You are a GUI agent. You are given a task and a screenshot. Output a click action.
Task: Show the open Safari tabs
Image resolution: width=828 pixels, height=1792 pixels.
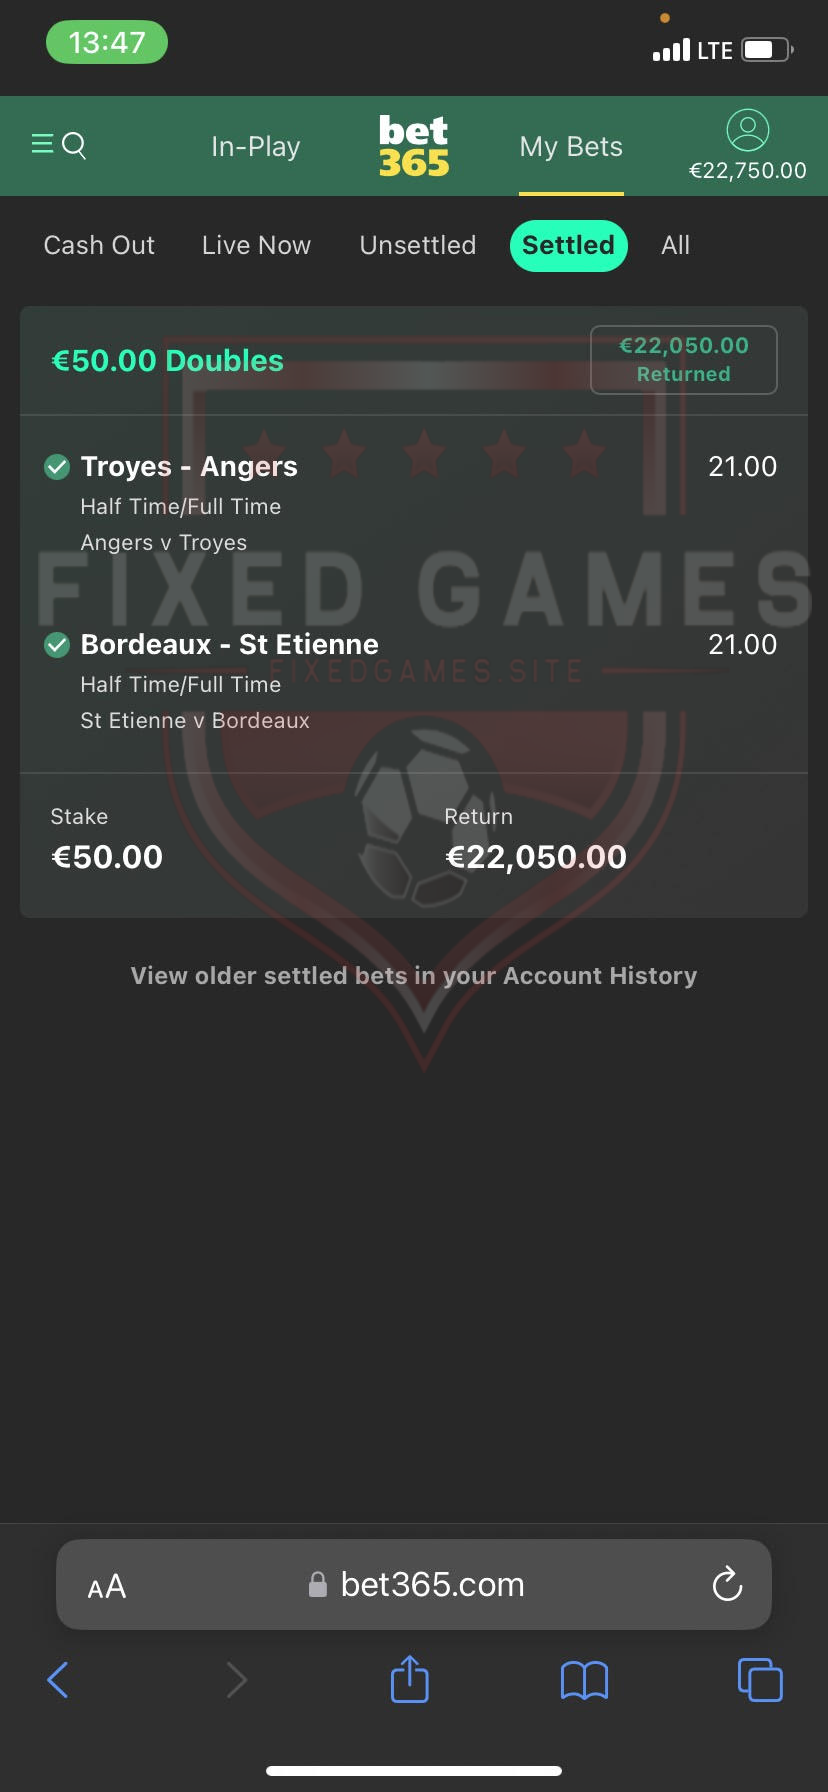pos(760,1680)
